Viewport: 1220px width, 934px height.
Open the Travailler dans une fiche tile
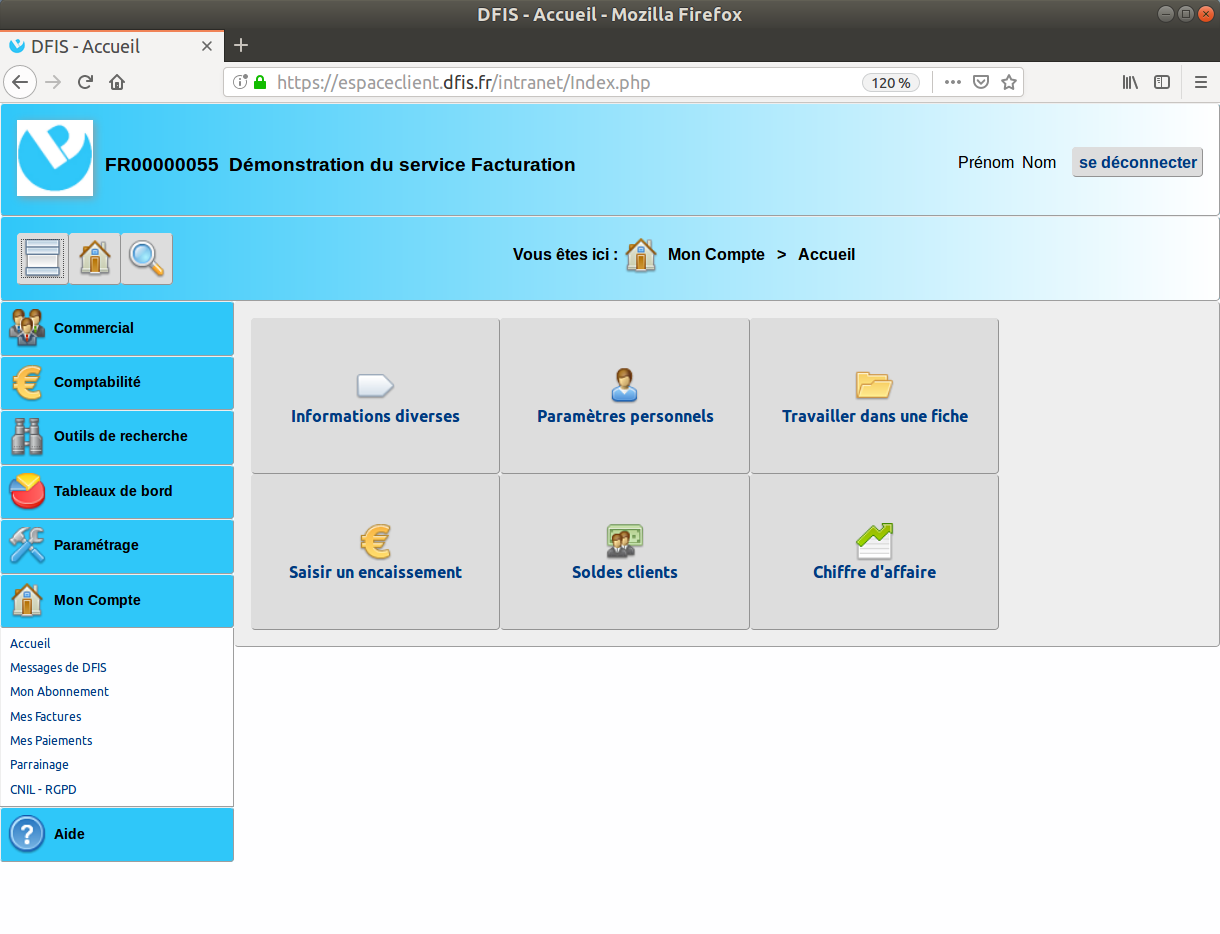click(x=874, y=396)
